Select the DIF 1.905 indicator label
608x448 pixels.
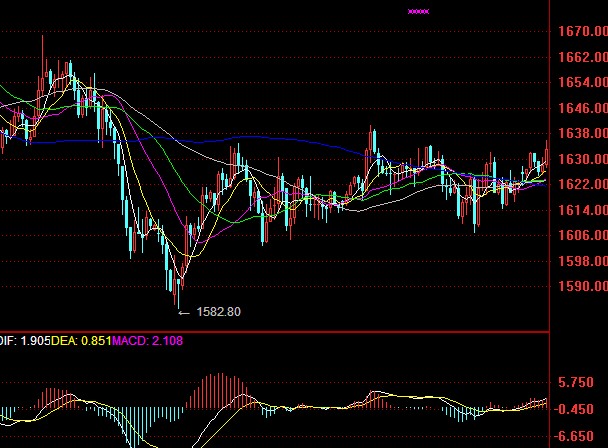click(18, 340)
